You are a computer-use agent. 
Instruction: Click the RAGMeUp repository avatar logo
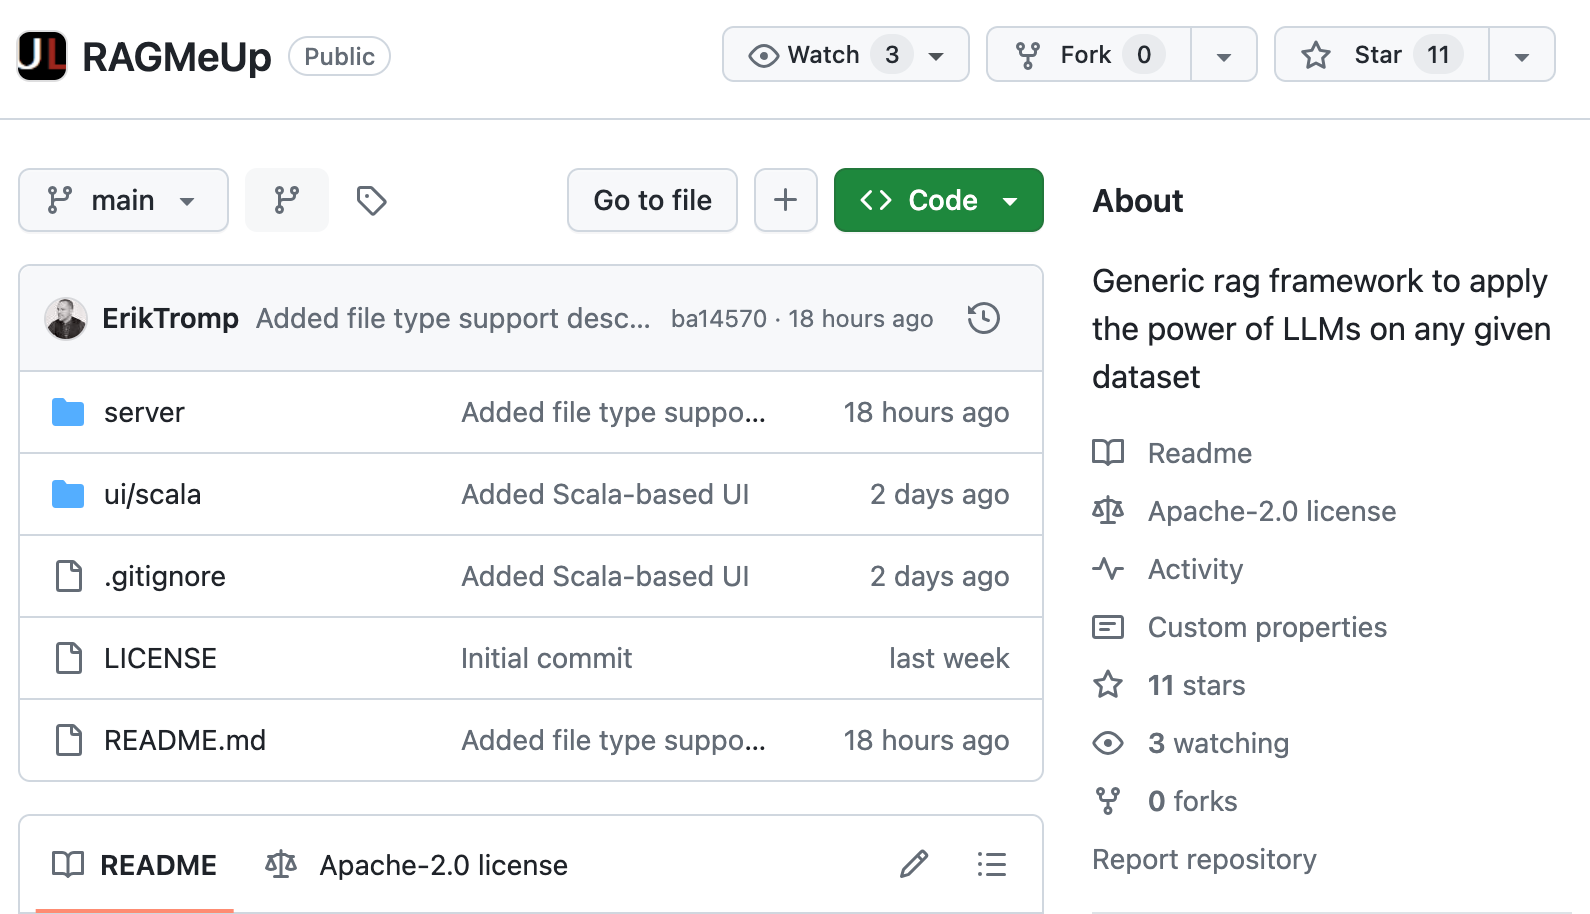(x=42, y=56)
